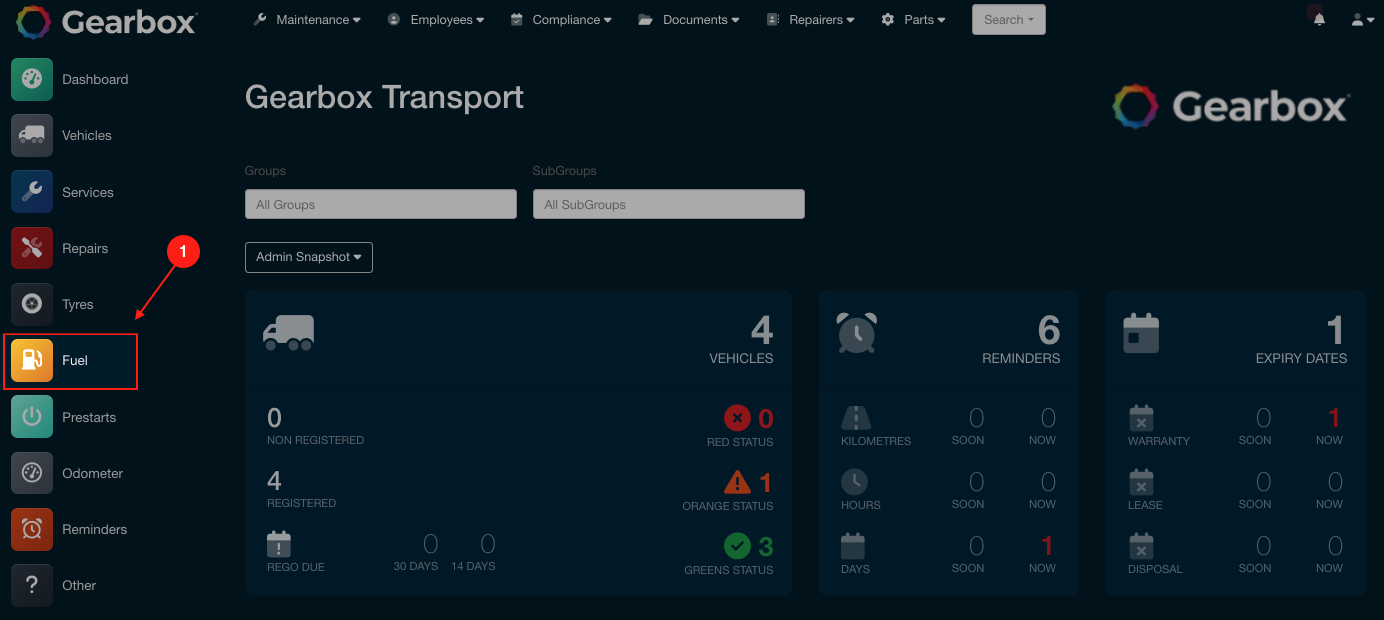Expand the user account menu
1384x620 pixels.
click(1361, 19)
